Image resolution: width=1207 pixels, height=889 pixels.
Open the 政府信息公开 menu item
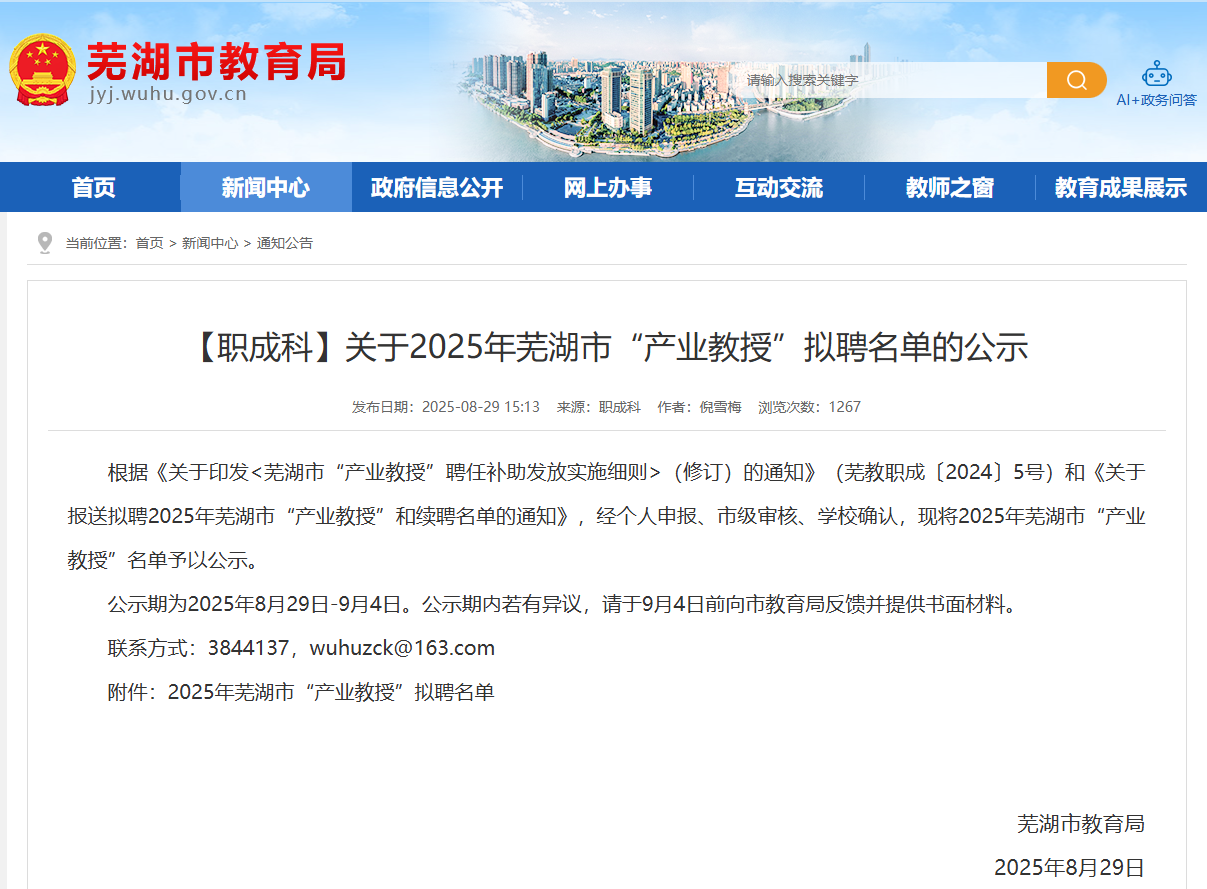[x=436, y=188]
